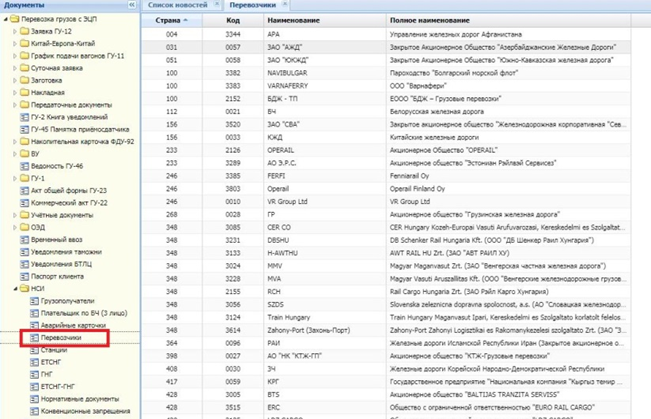Open ГУ-45 Памятка приёмосдатчика icon
The height and width of the screenshot is (419, 651).
pyautogui.click(x=24, y=129)
